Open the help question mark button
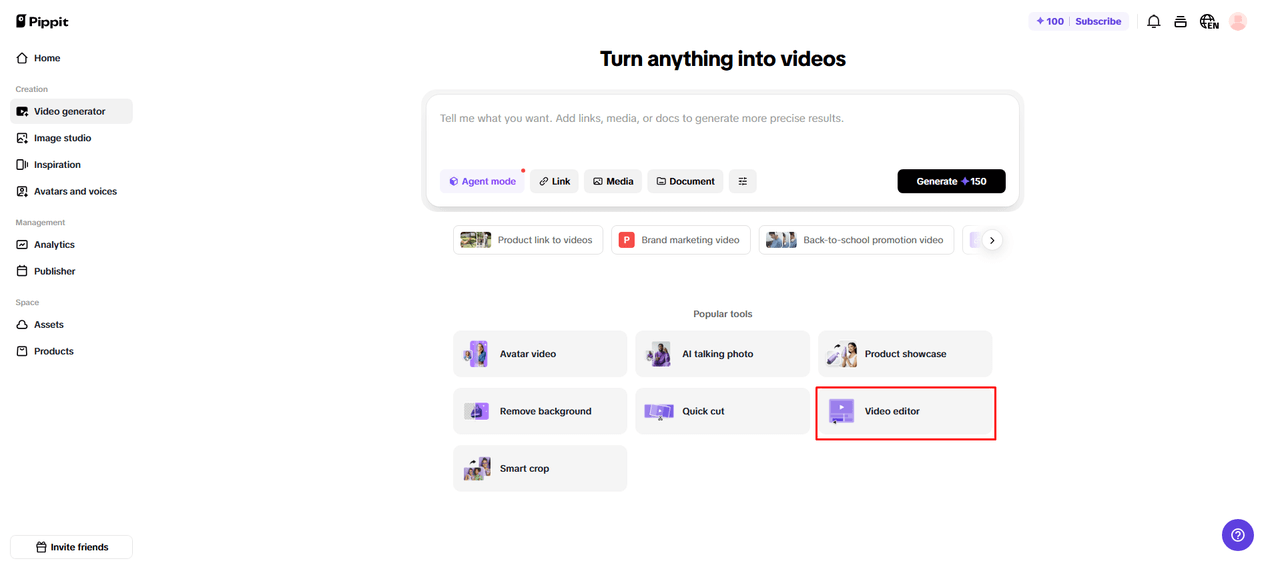 [x=1237, y=535]
